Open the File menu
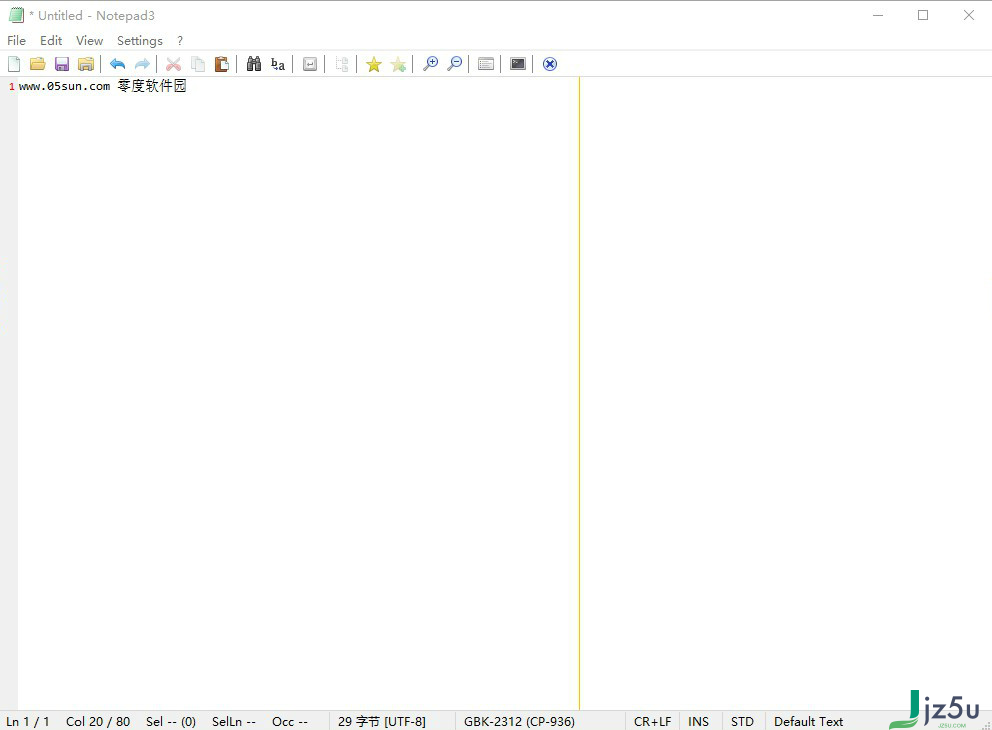992x730 pixels. coord(16,40)
